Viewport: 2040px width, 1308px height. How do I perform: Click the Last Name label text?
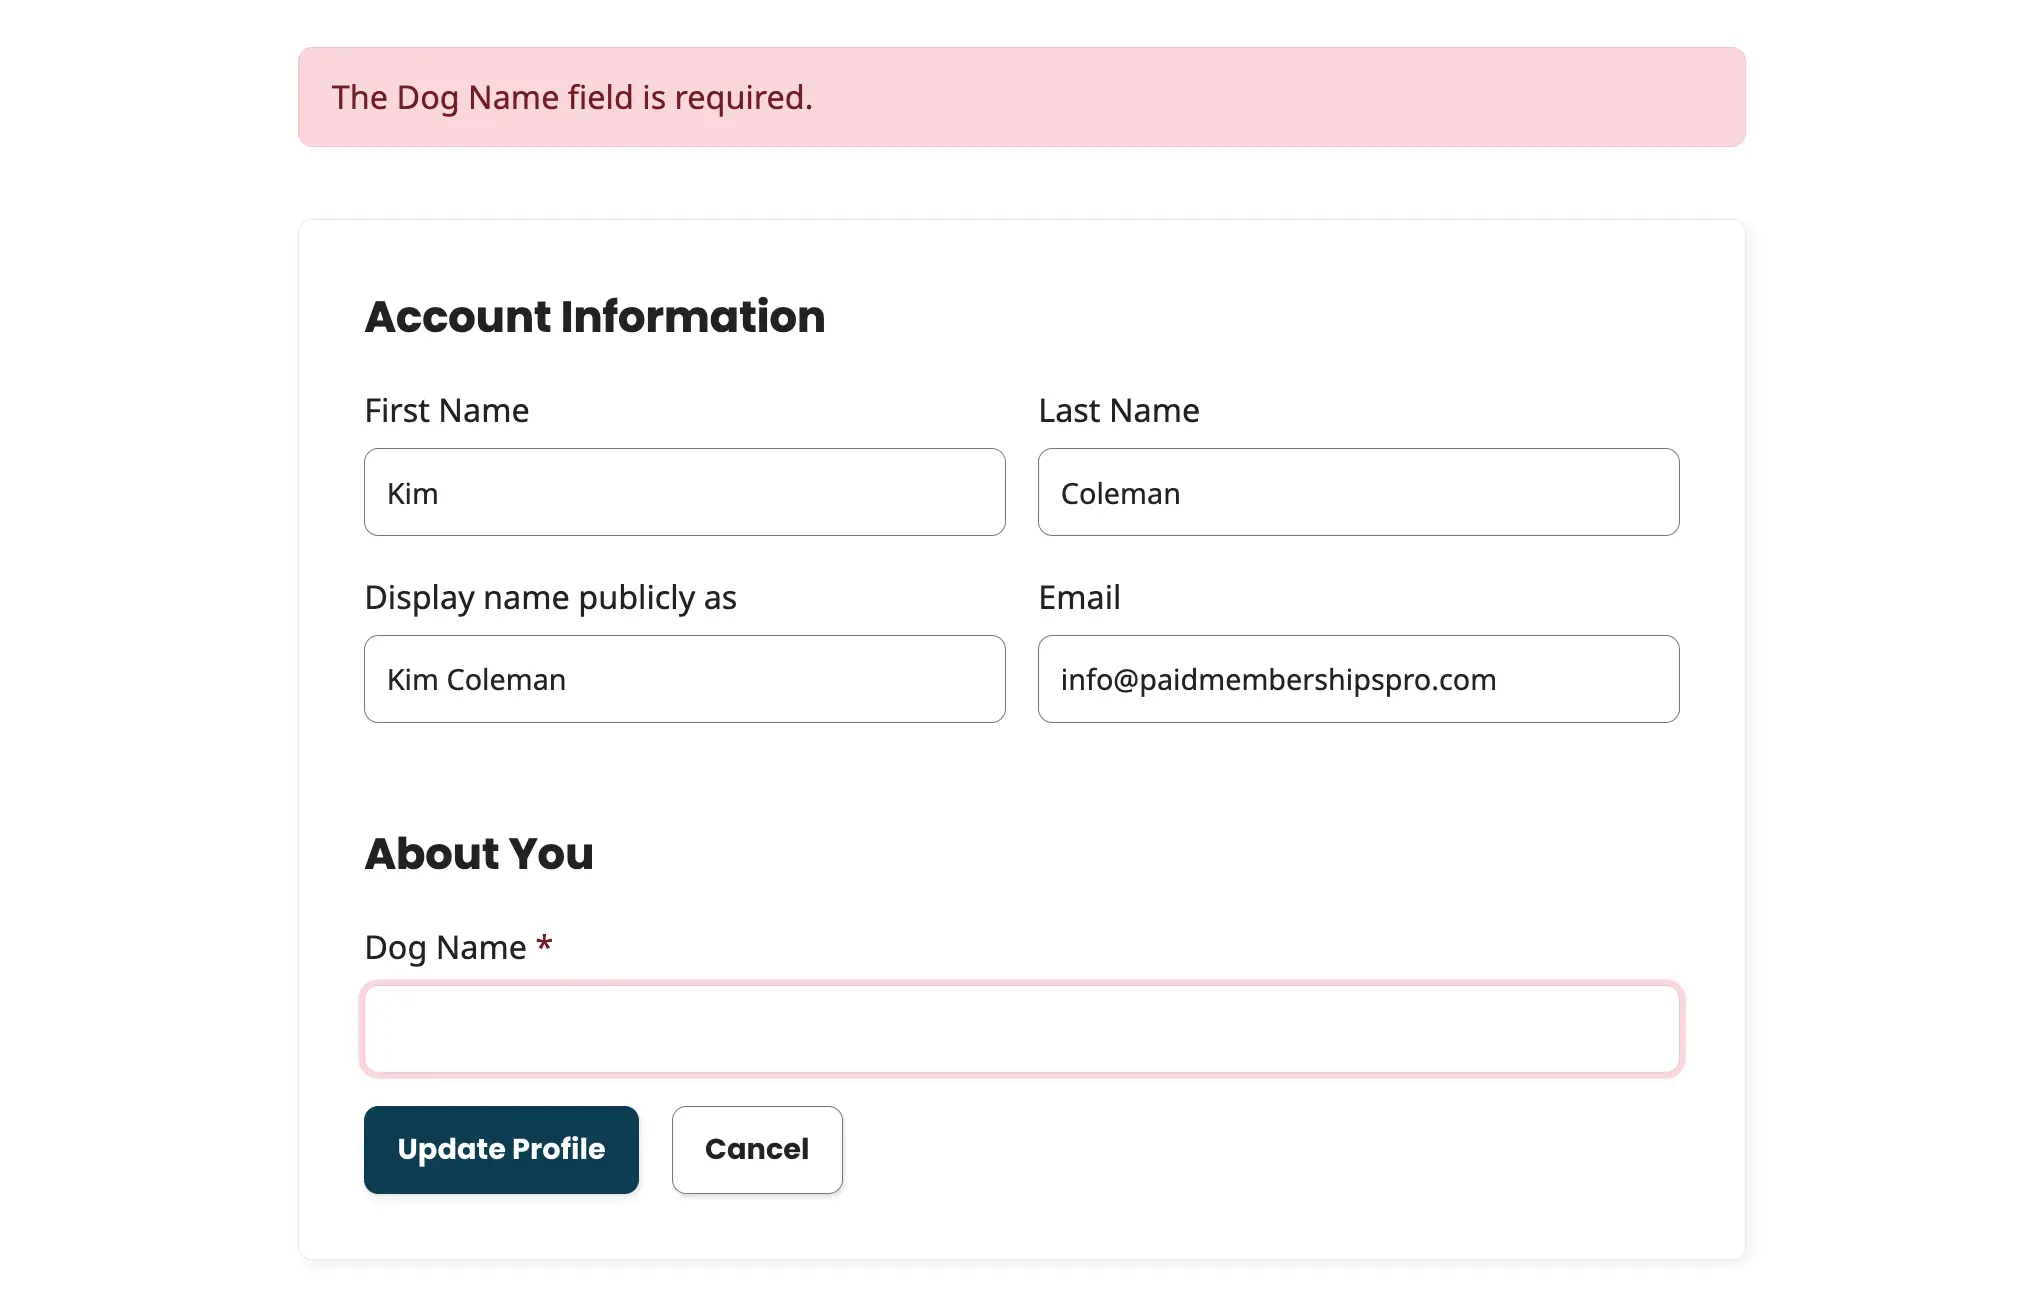[x=1118, y=410]
